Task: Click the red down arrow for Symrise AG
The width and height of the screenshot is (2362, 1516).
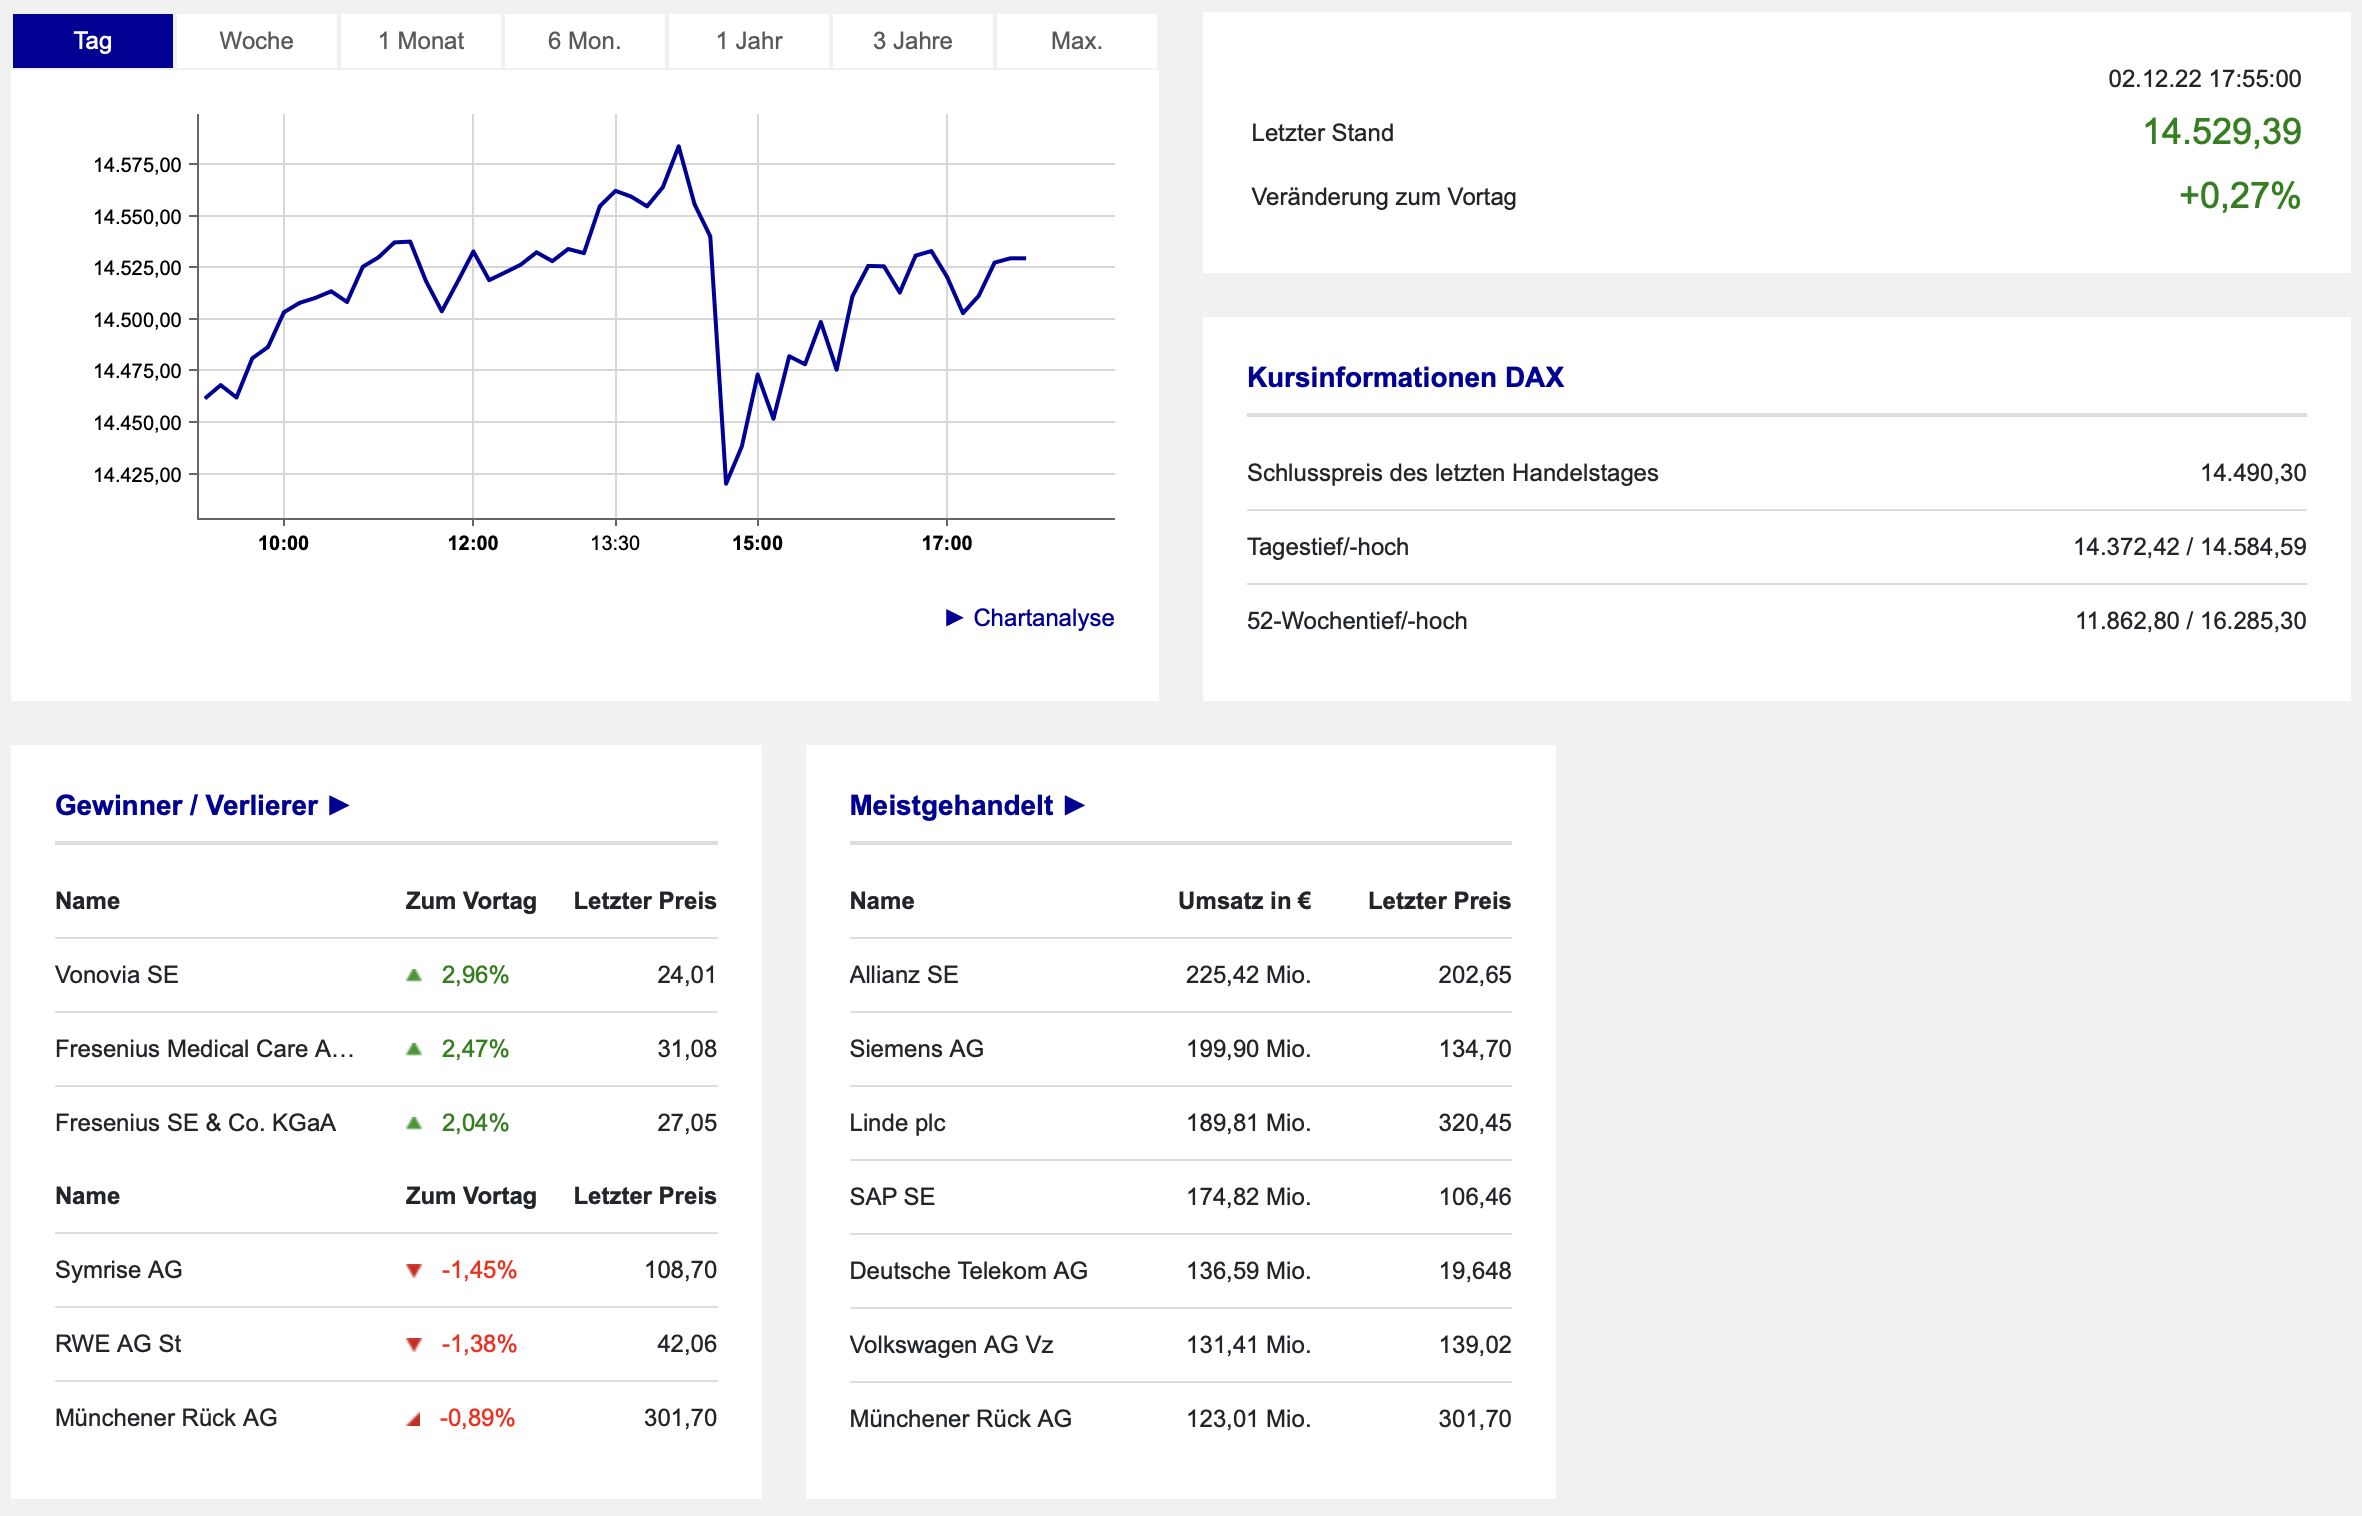Action: tap(414, 1270)
